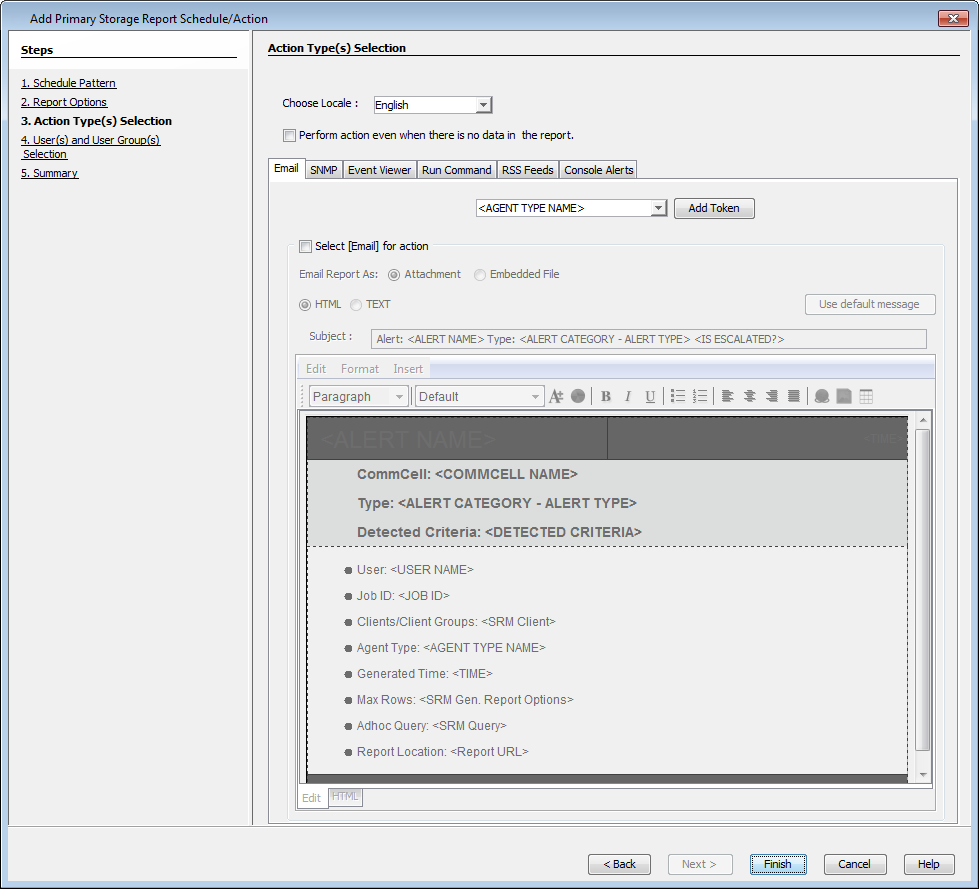This screenshot has height=889, width=979.
Task: Increase font size with the A+ control
Action: pyautogui.click(x=557, y=396)
